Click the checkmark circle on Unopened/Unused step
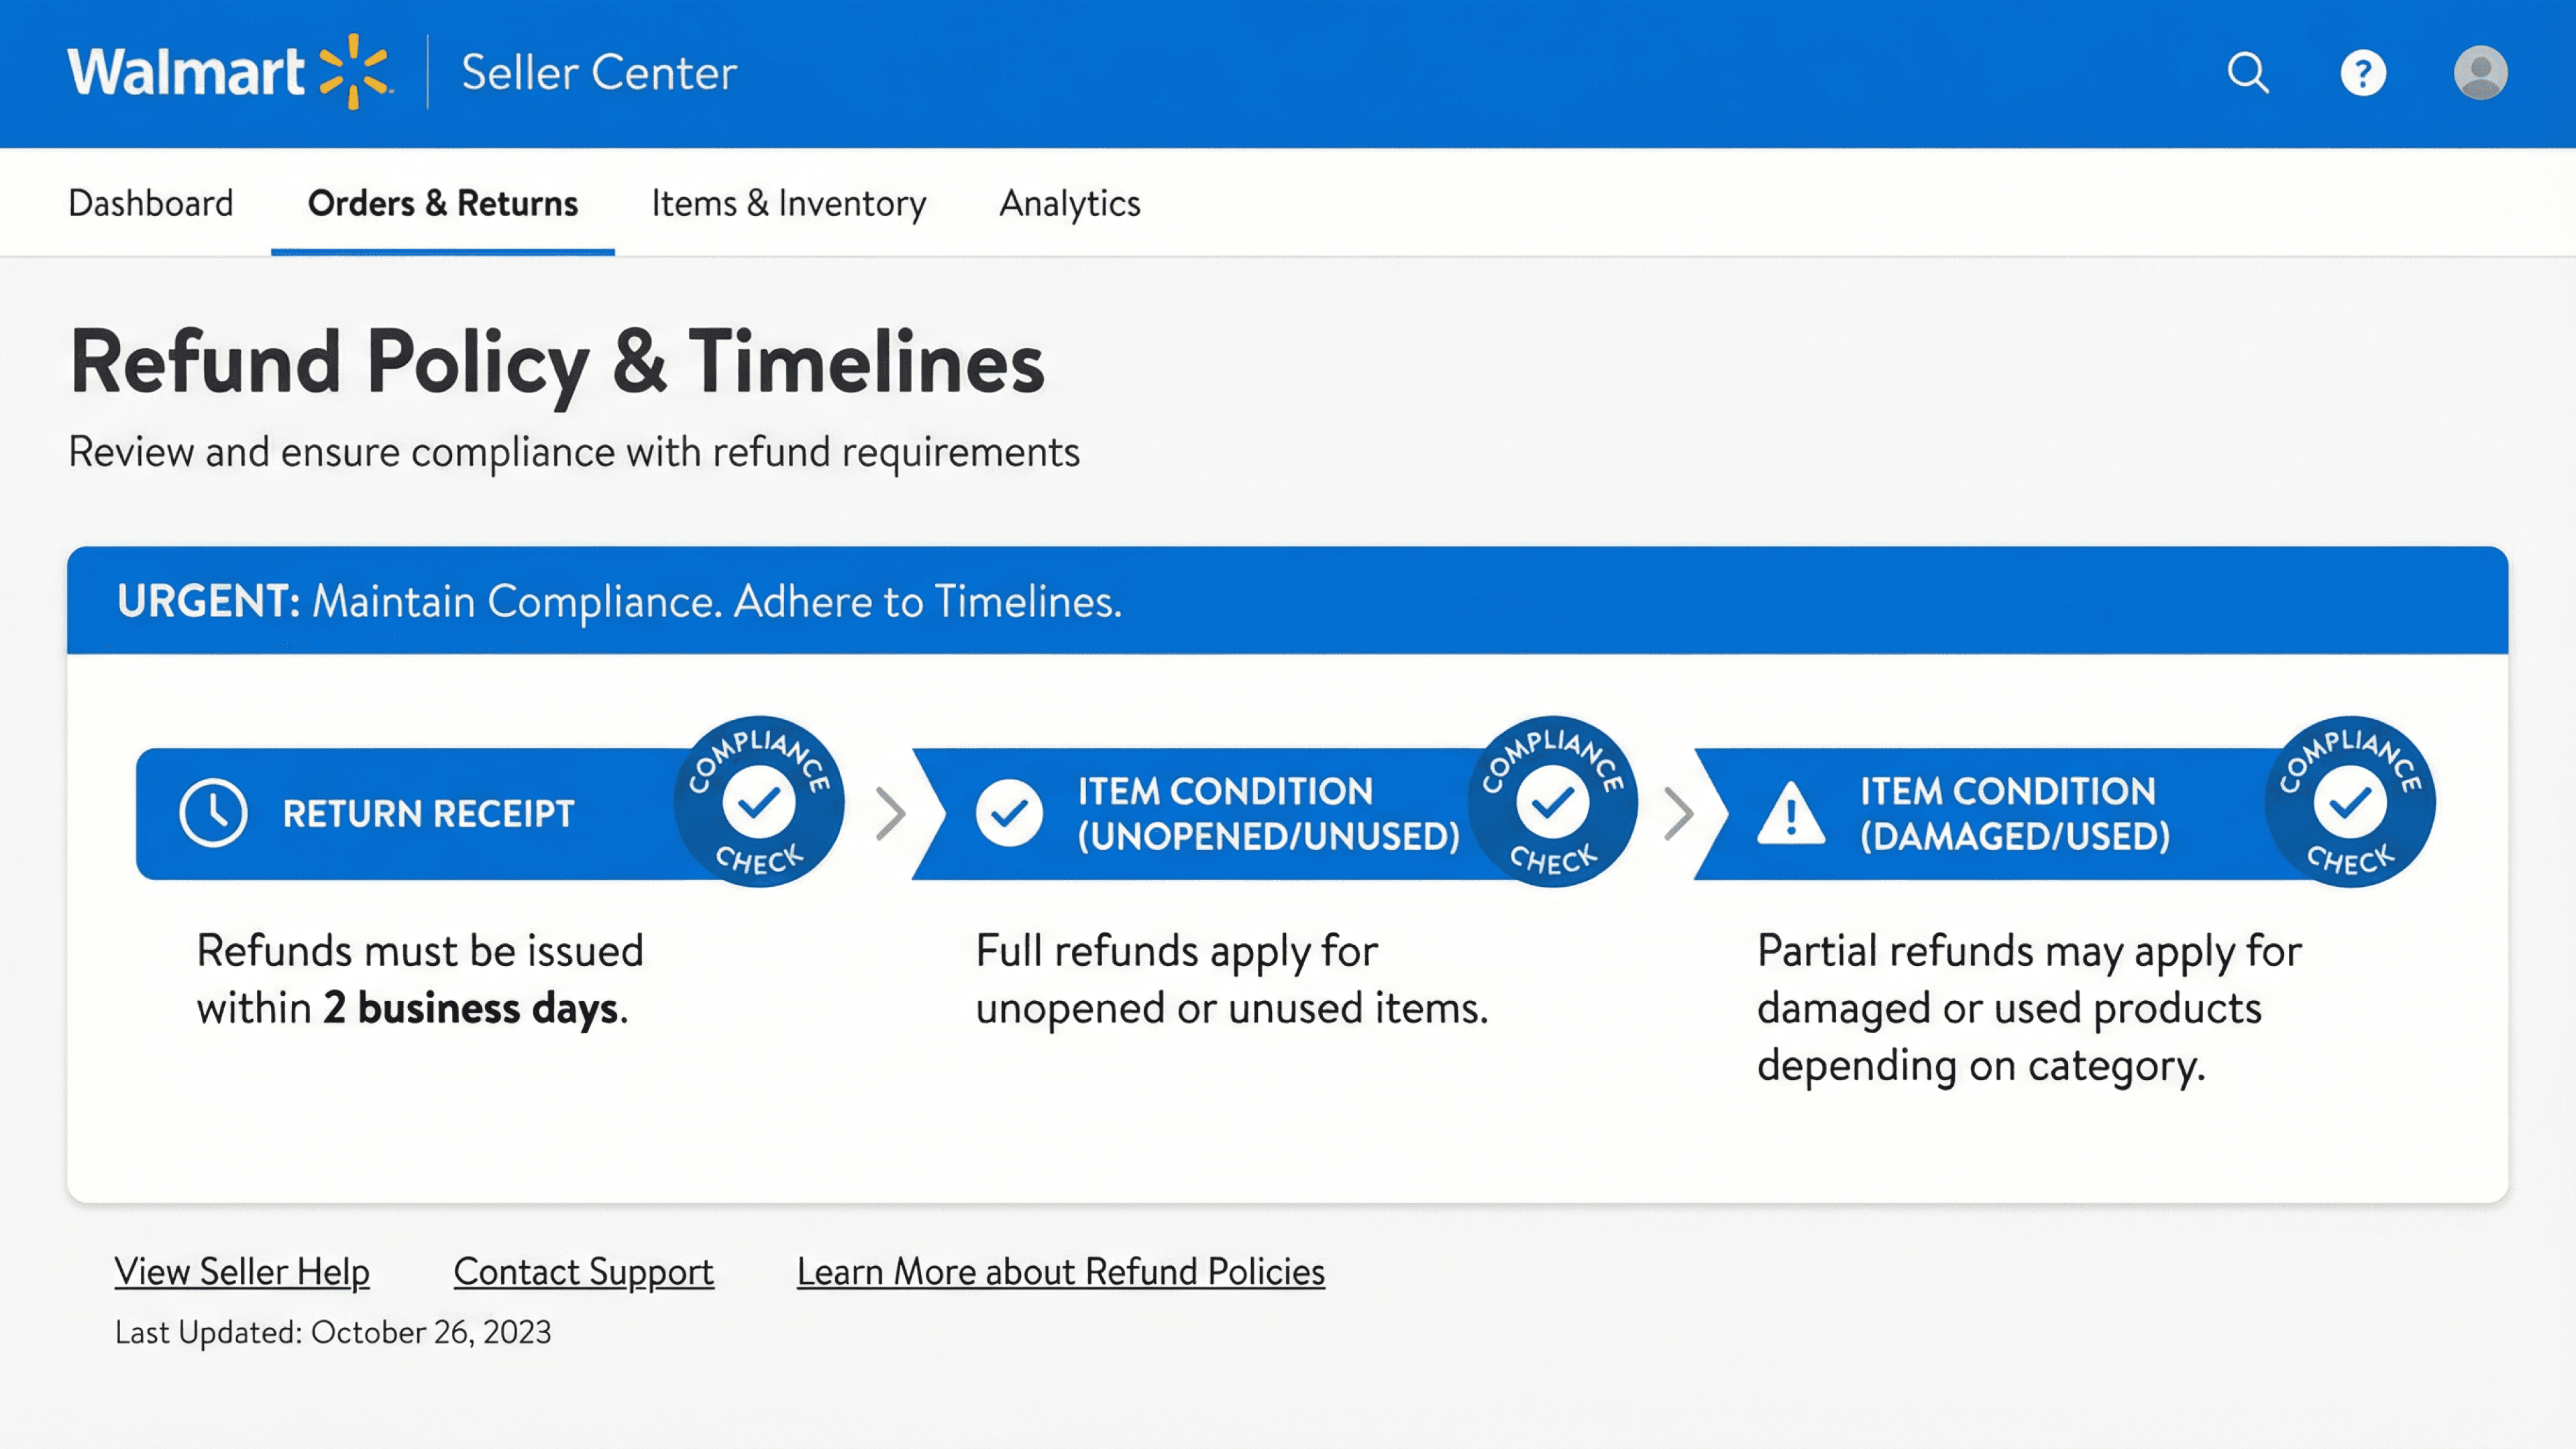The image size is (2576, 1449). point(1009,813)
